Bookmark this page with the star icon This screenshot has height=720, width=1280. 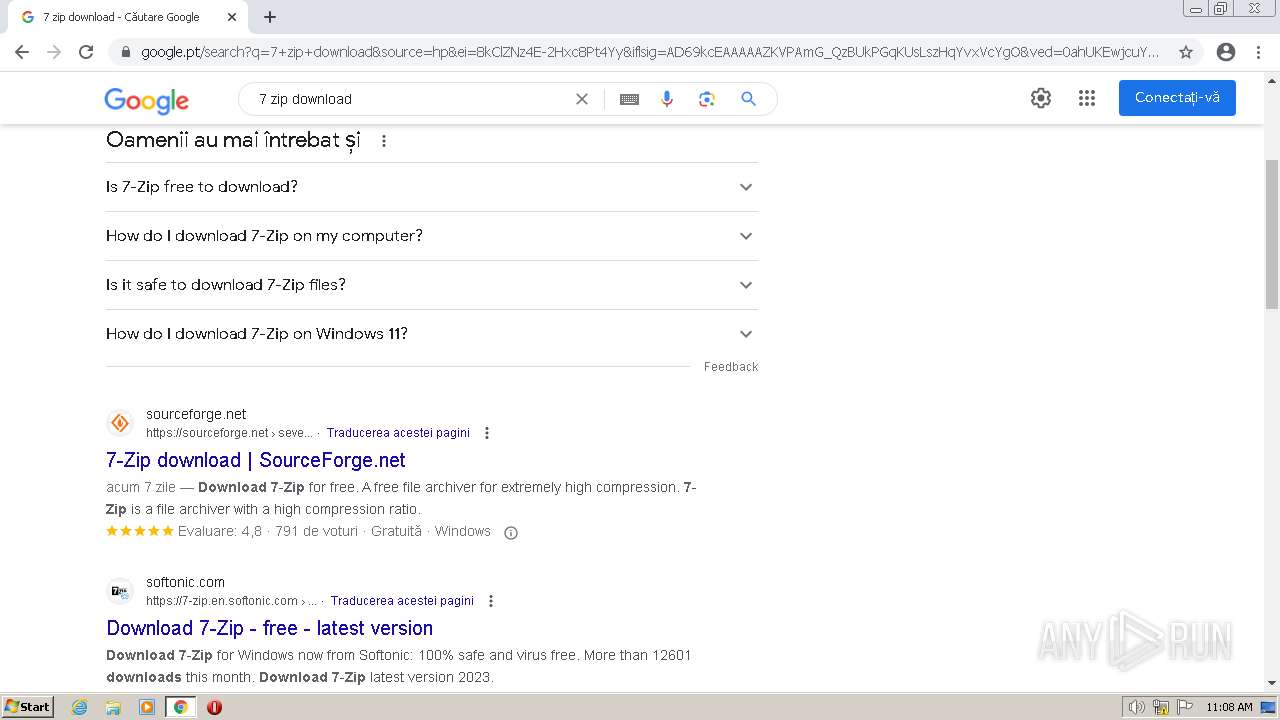point(1186,52)
